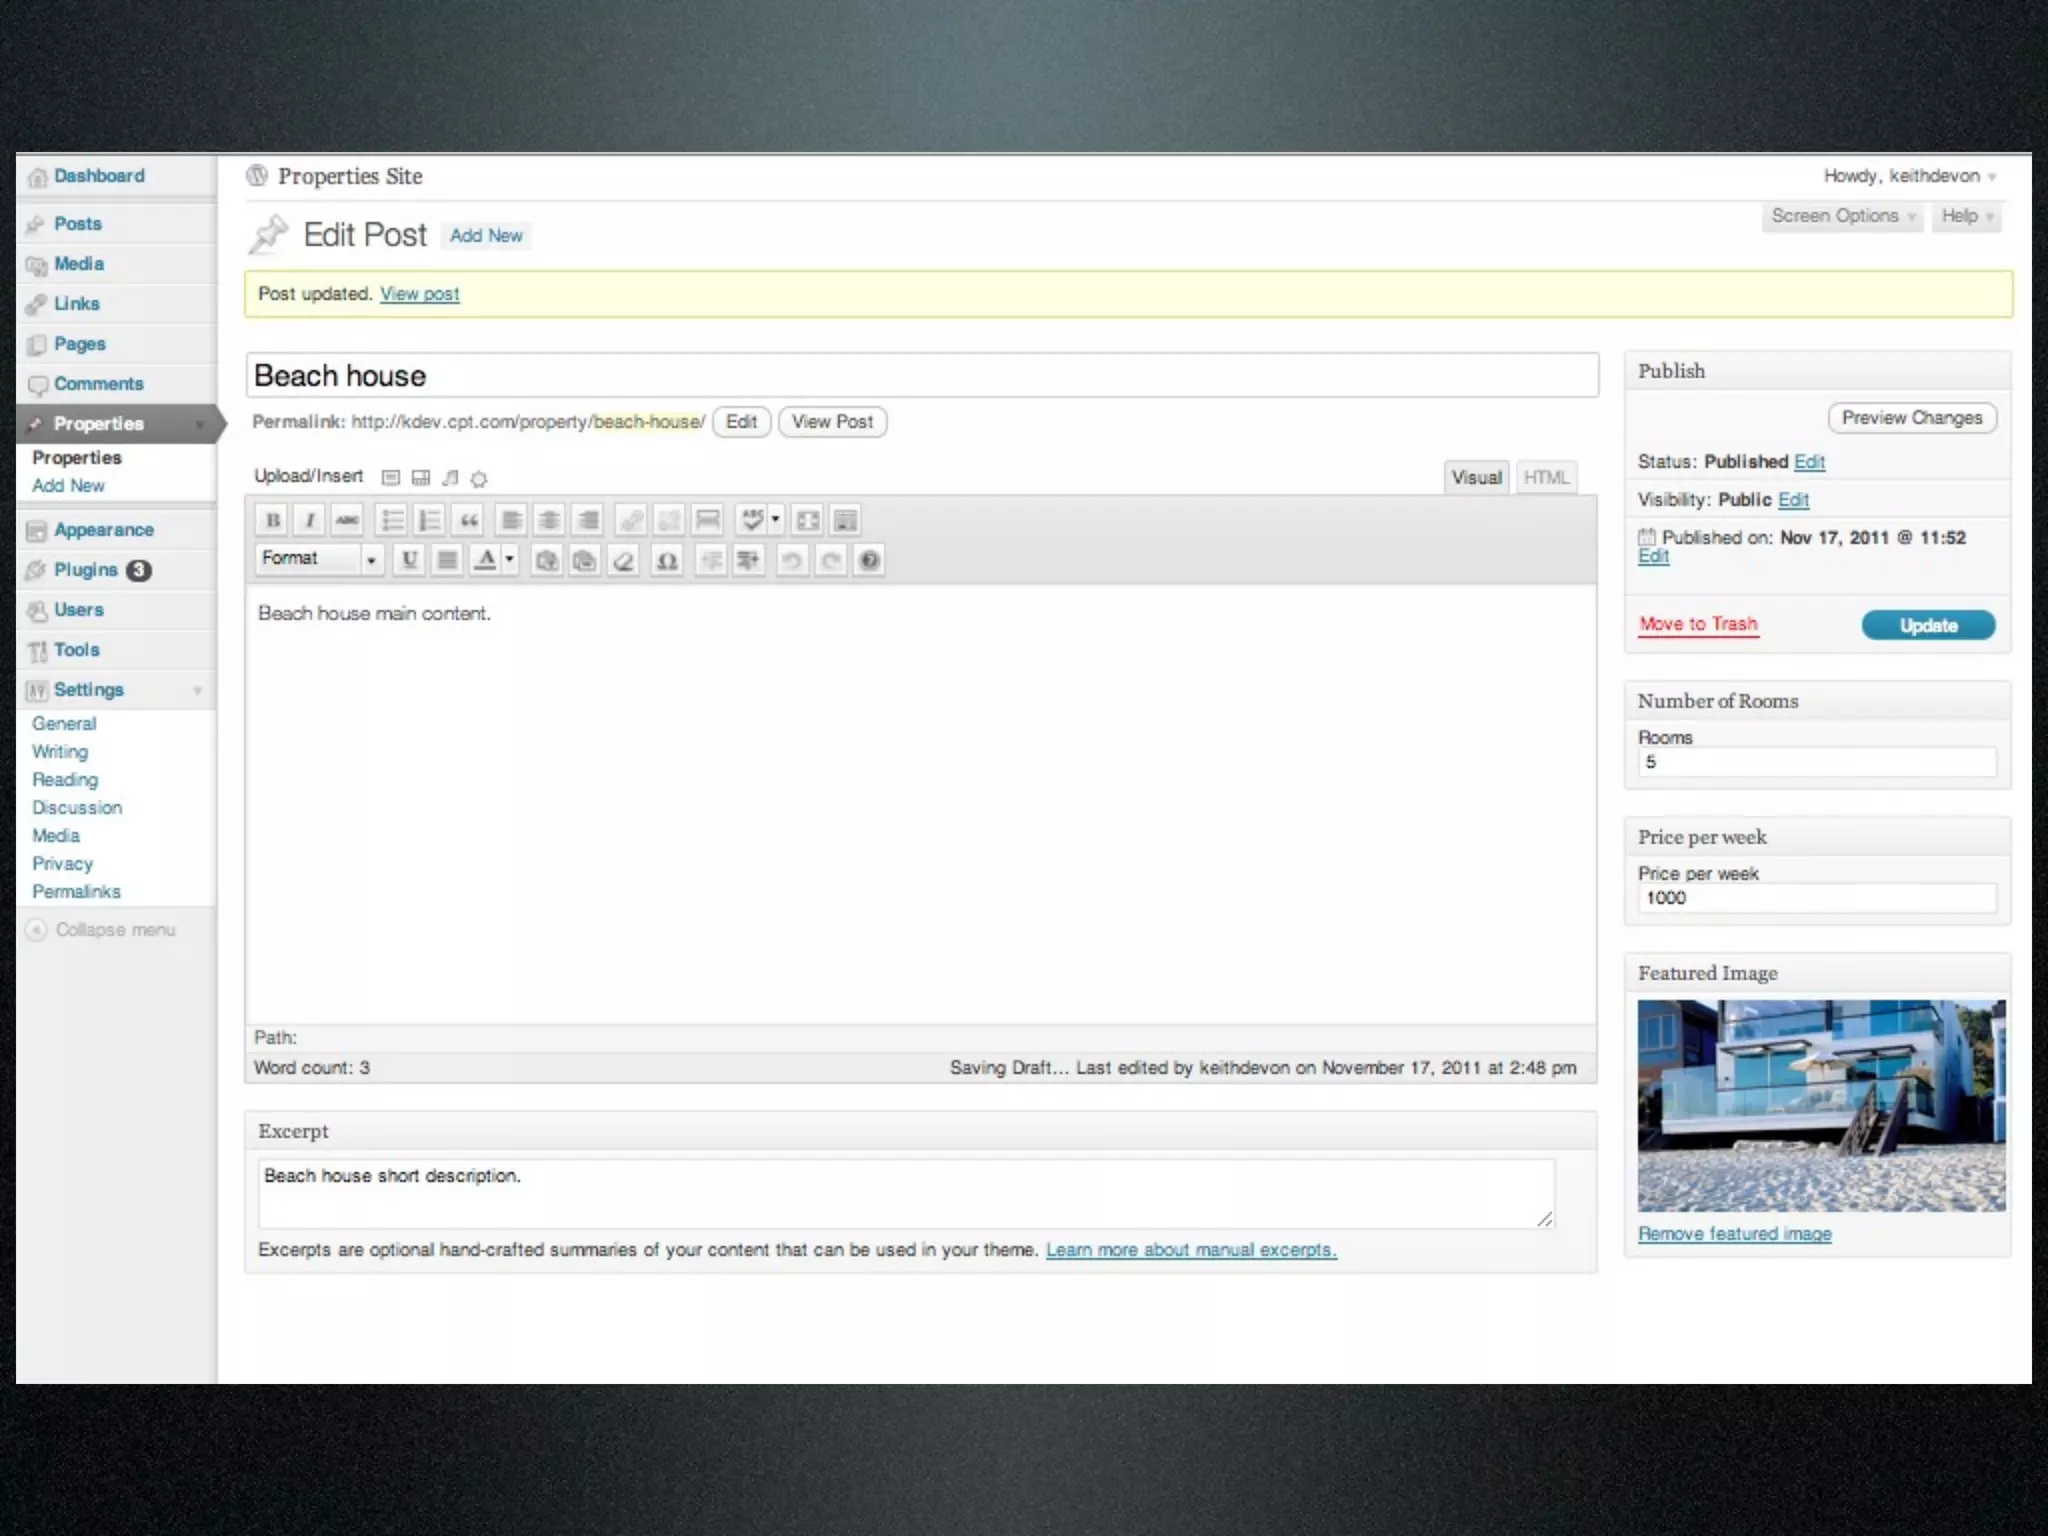Toggle the kitchen sink toolbar row

pos(846,520)
